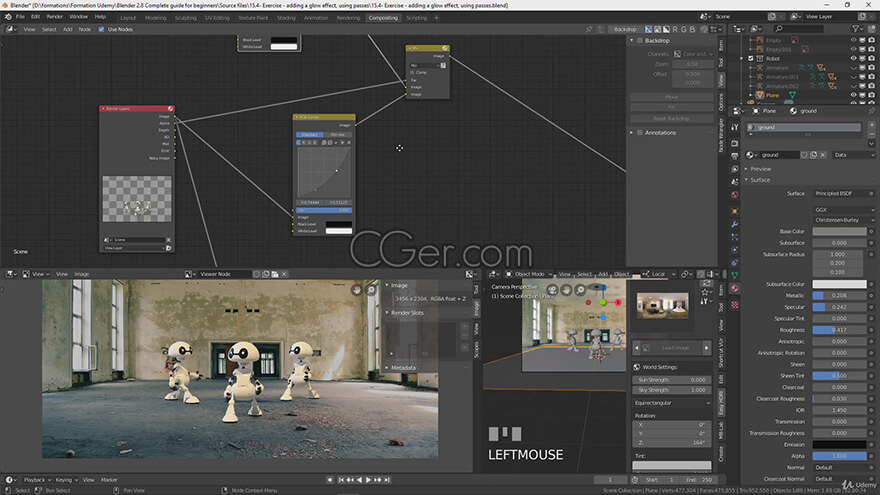This screenshot has height=495, width=880.
Task: Open the File menu
Action: click(20, 17)
